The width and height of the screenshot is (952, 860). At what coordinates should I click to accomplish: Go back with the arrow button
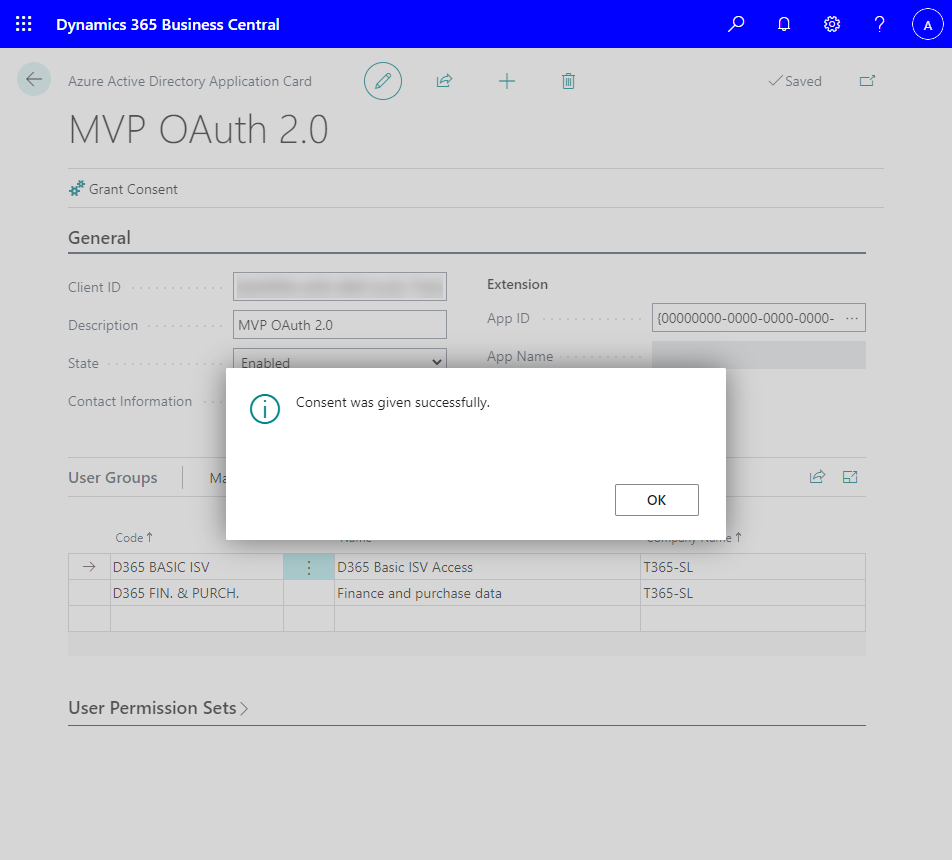pos(34,79)
